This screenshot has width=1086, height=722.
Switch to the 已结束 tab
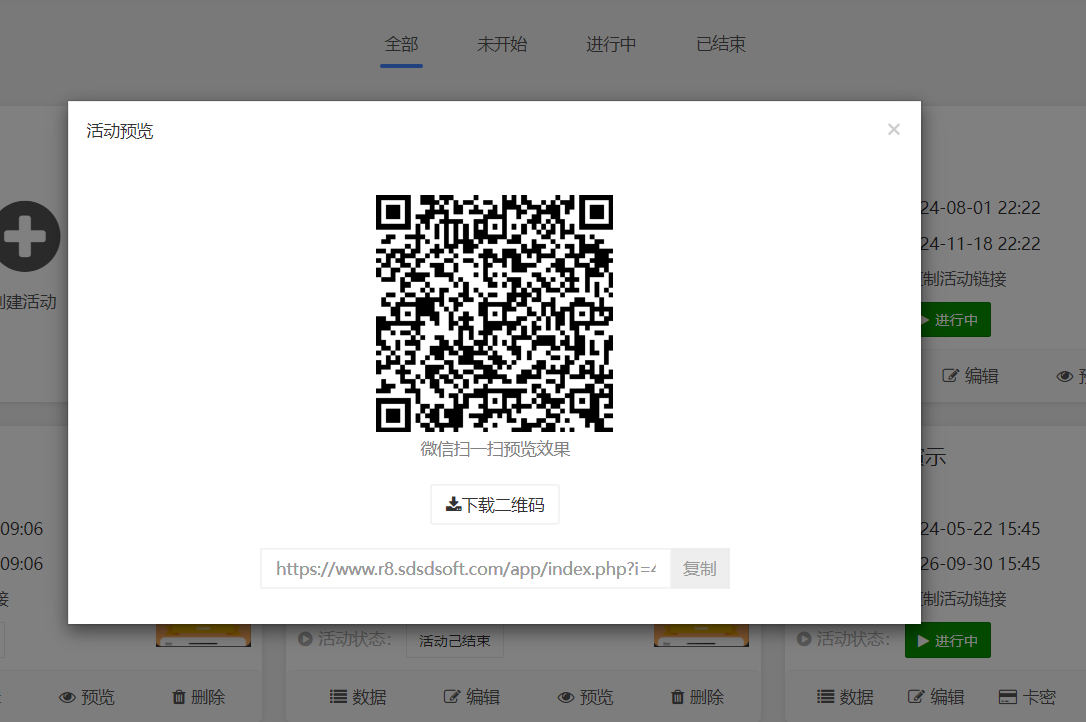[720, 44]
